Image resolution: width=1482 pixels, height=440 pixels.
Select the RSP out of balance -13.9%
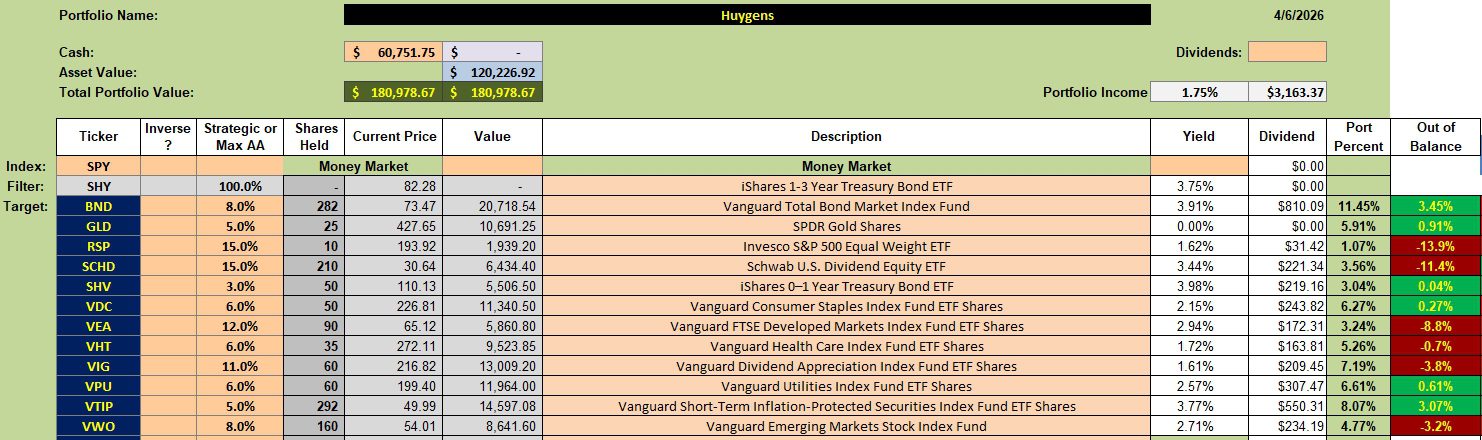tap(1435, 246)
